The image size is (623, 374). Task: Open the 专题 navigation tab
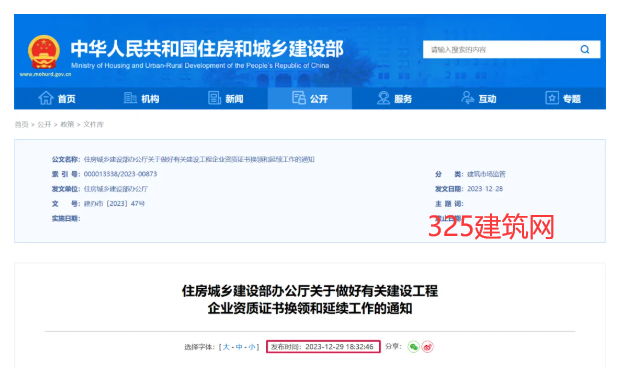pyautogui.click(x=563, y=98)
